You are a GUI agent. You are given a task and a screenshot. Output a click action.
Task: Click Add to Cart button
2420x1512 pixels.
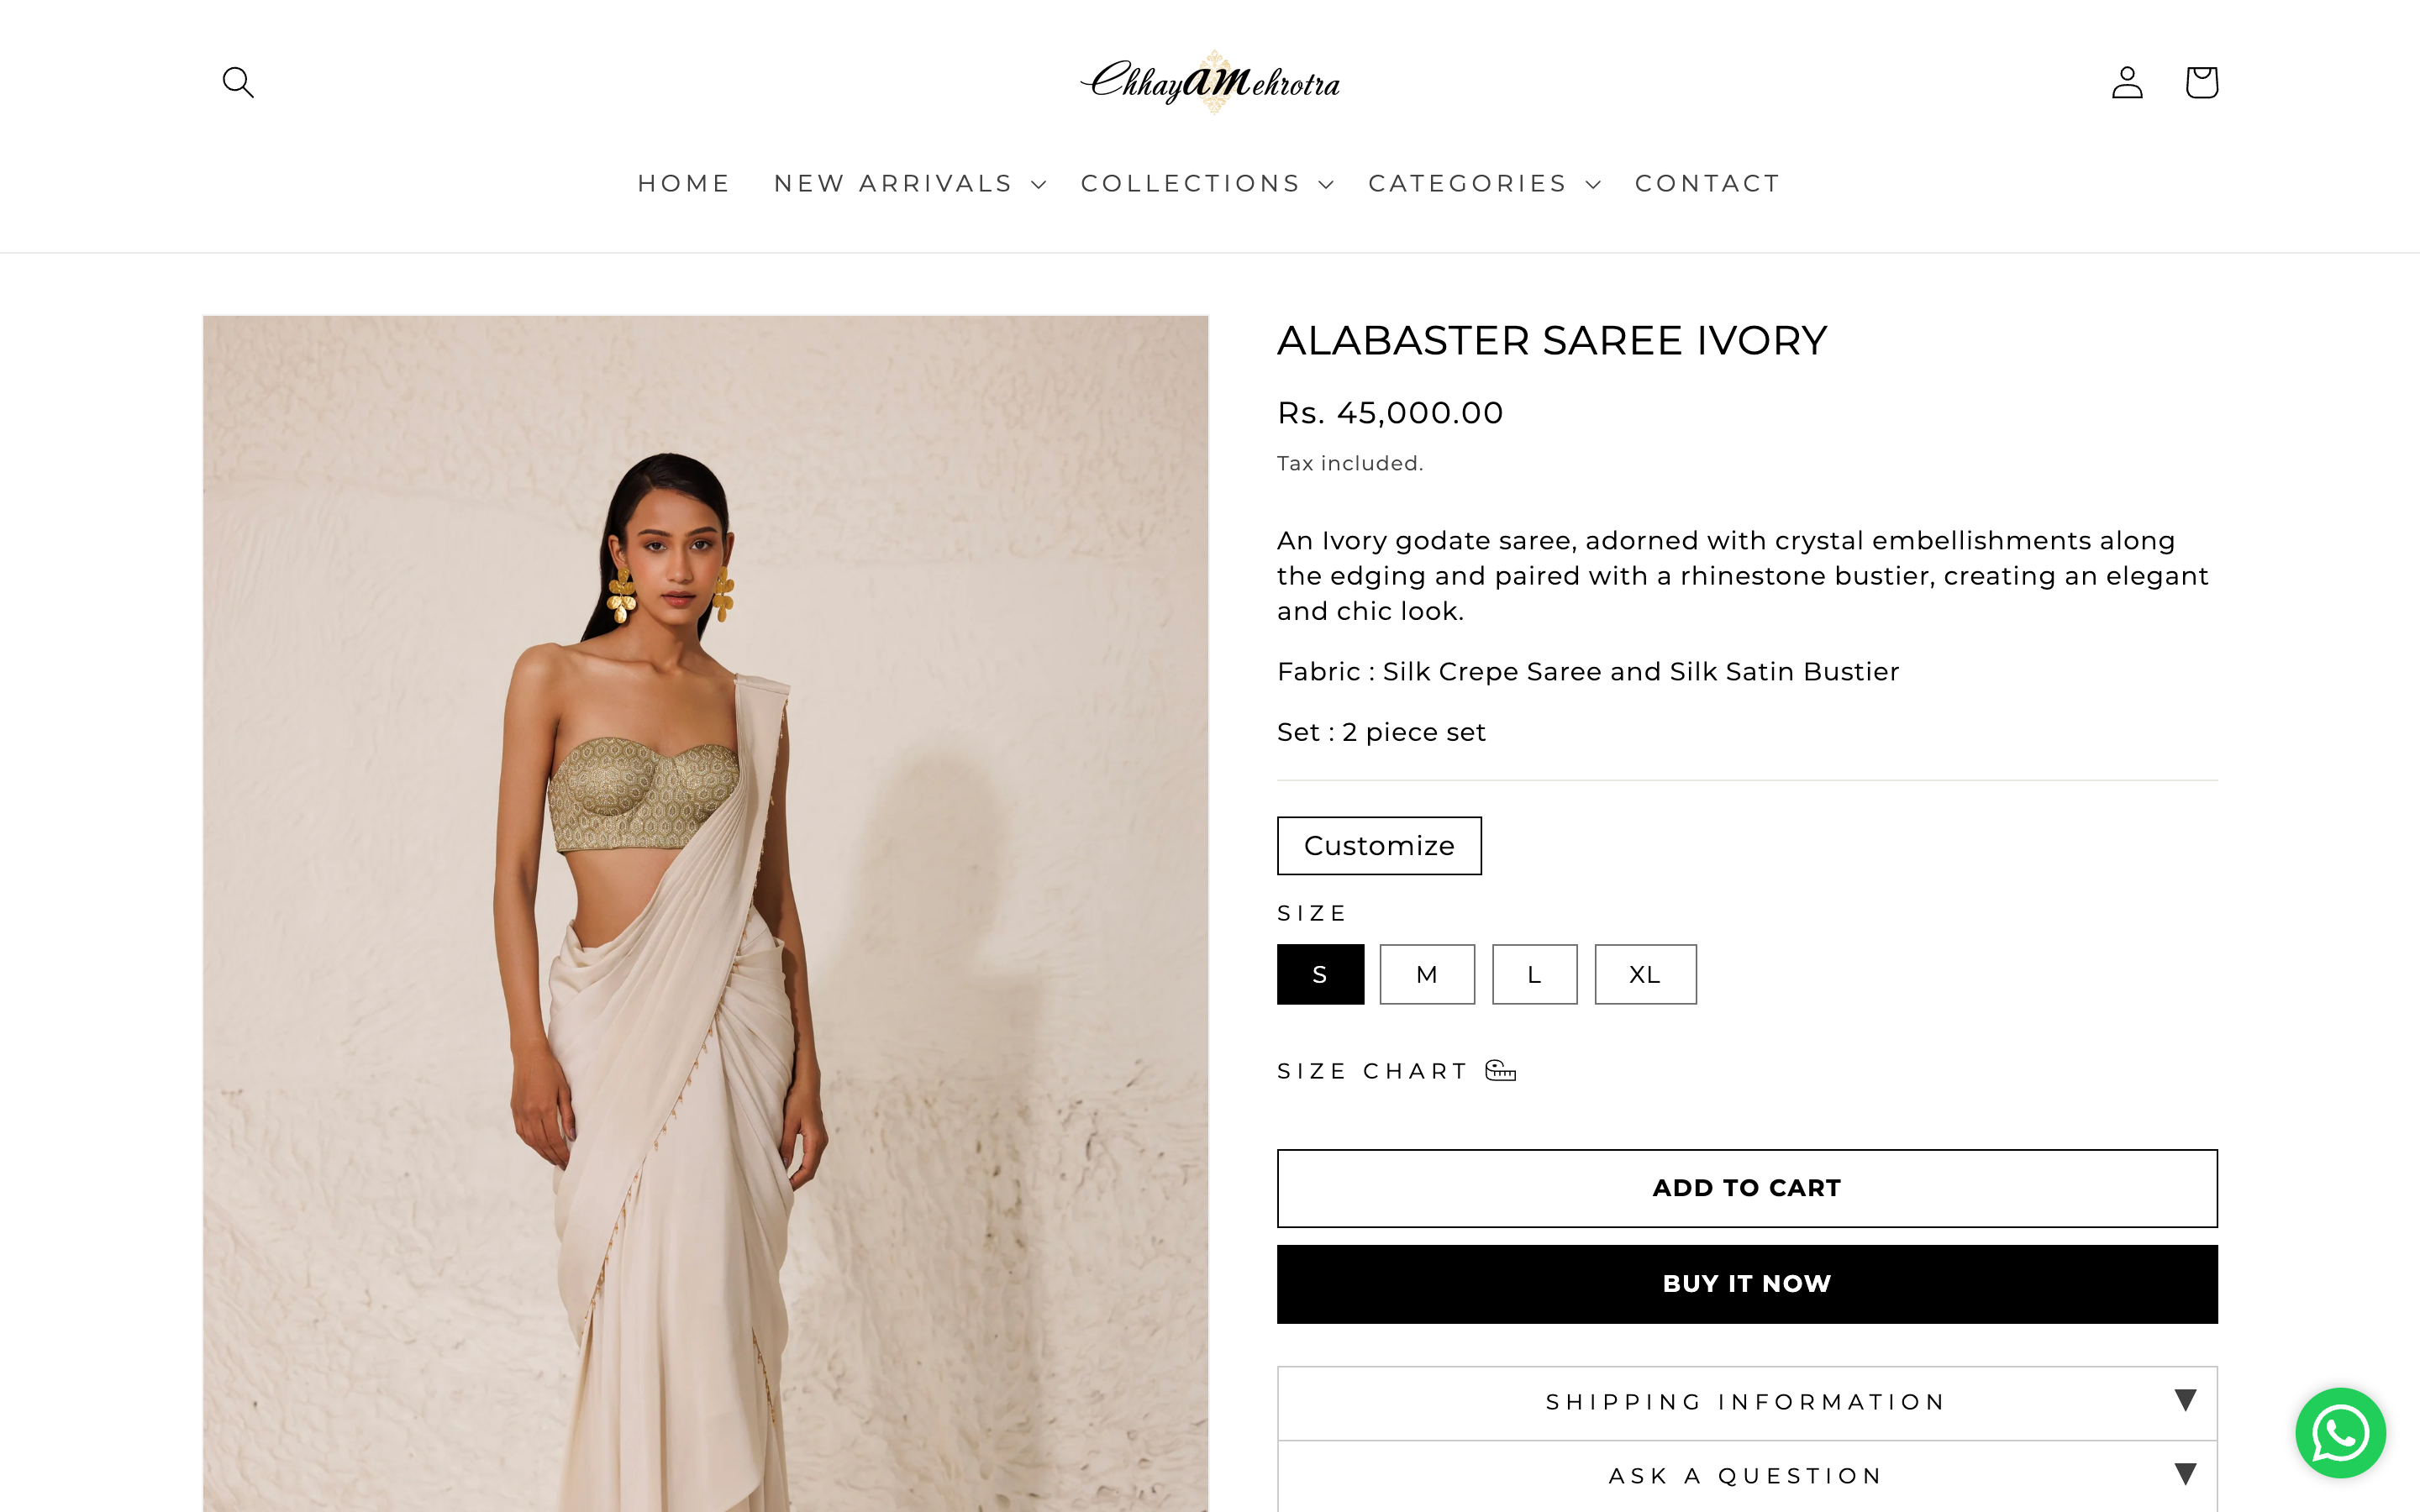coord(1747,1188)
